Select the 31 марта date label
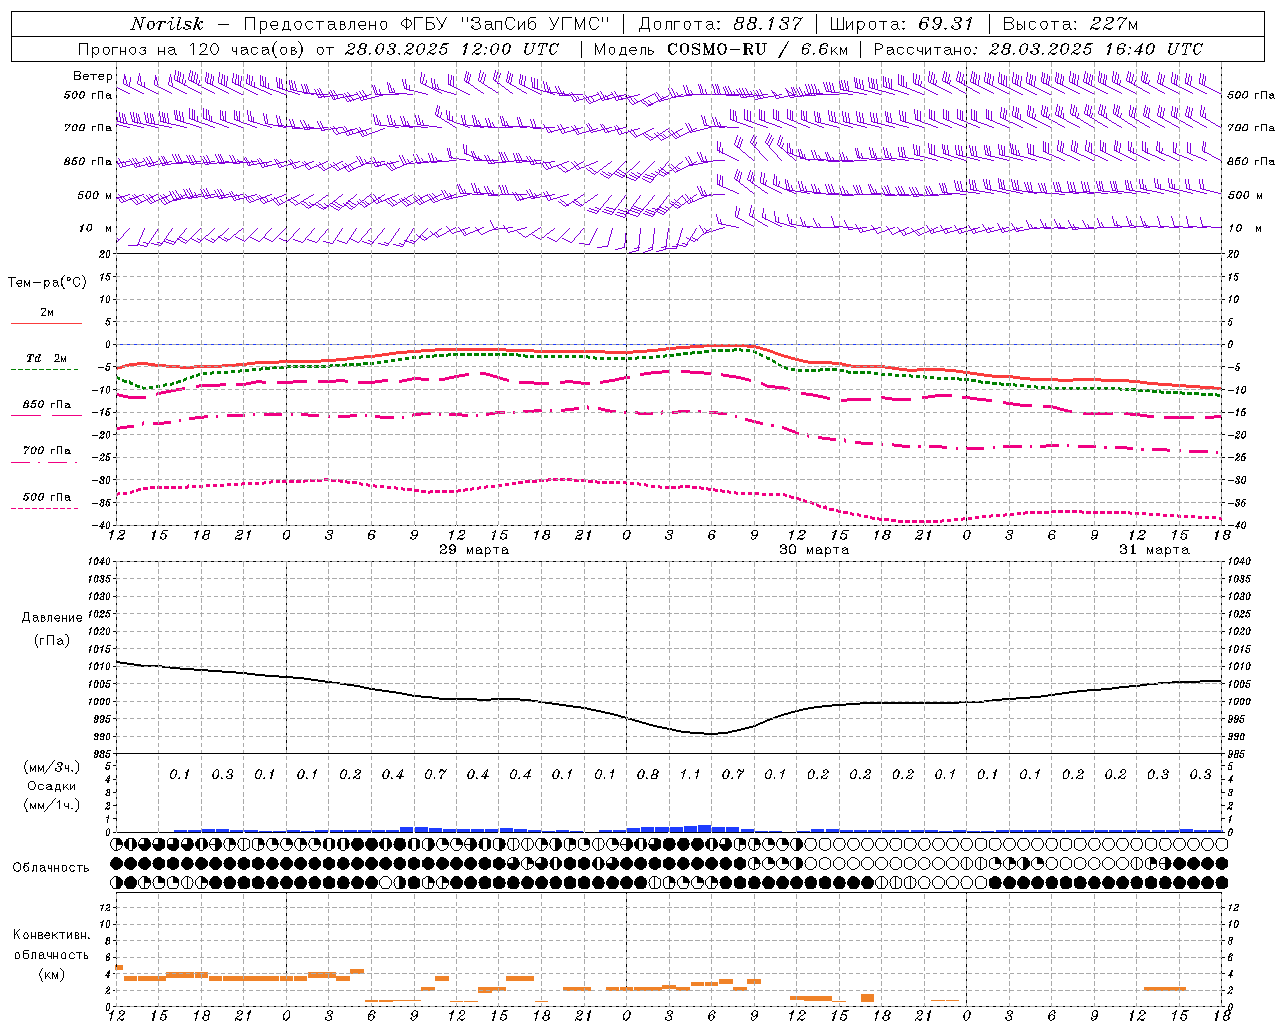Image resolution: width=1280 pixels, height=1024 pixels. 1154,550
